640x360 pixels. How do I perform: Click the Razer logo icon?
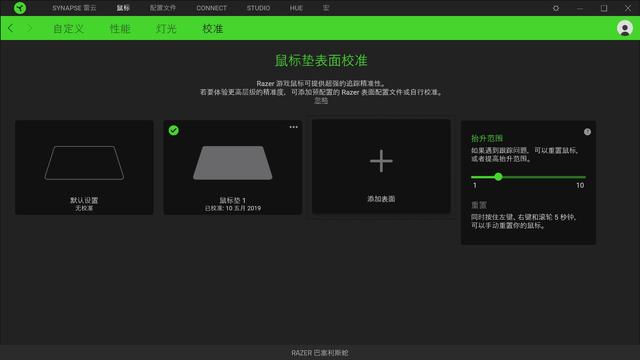20,8
